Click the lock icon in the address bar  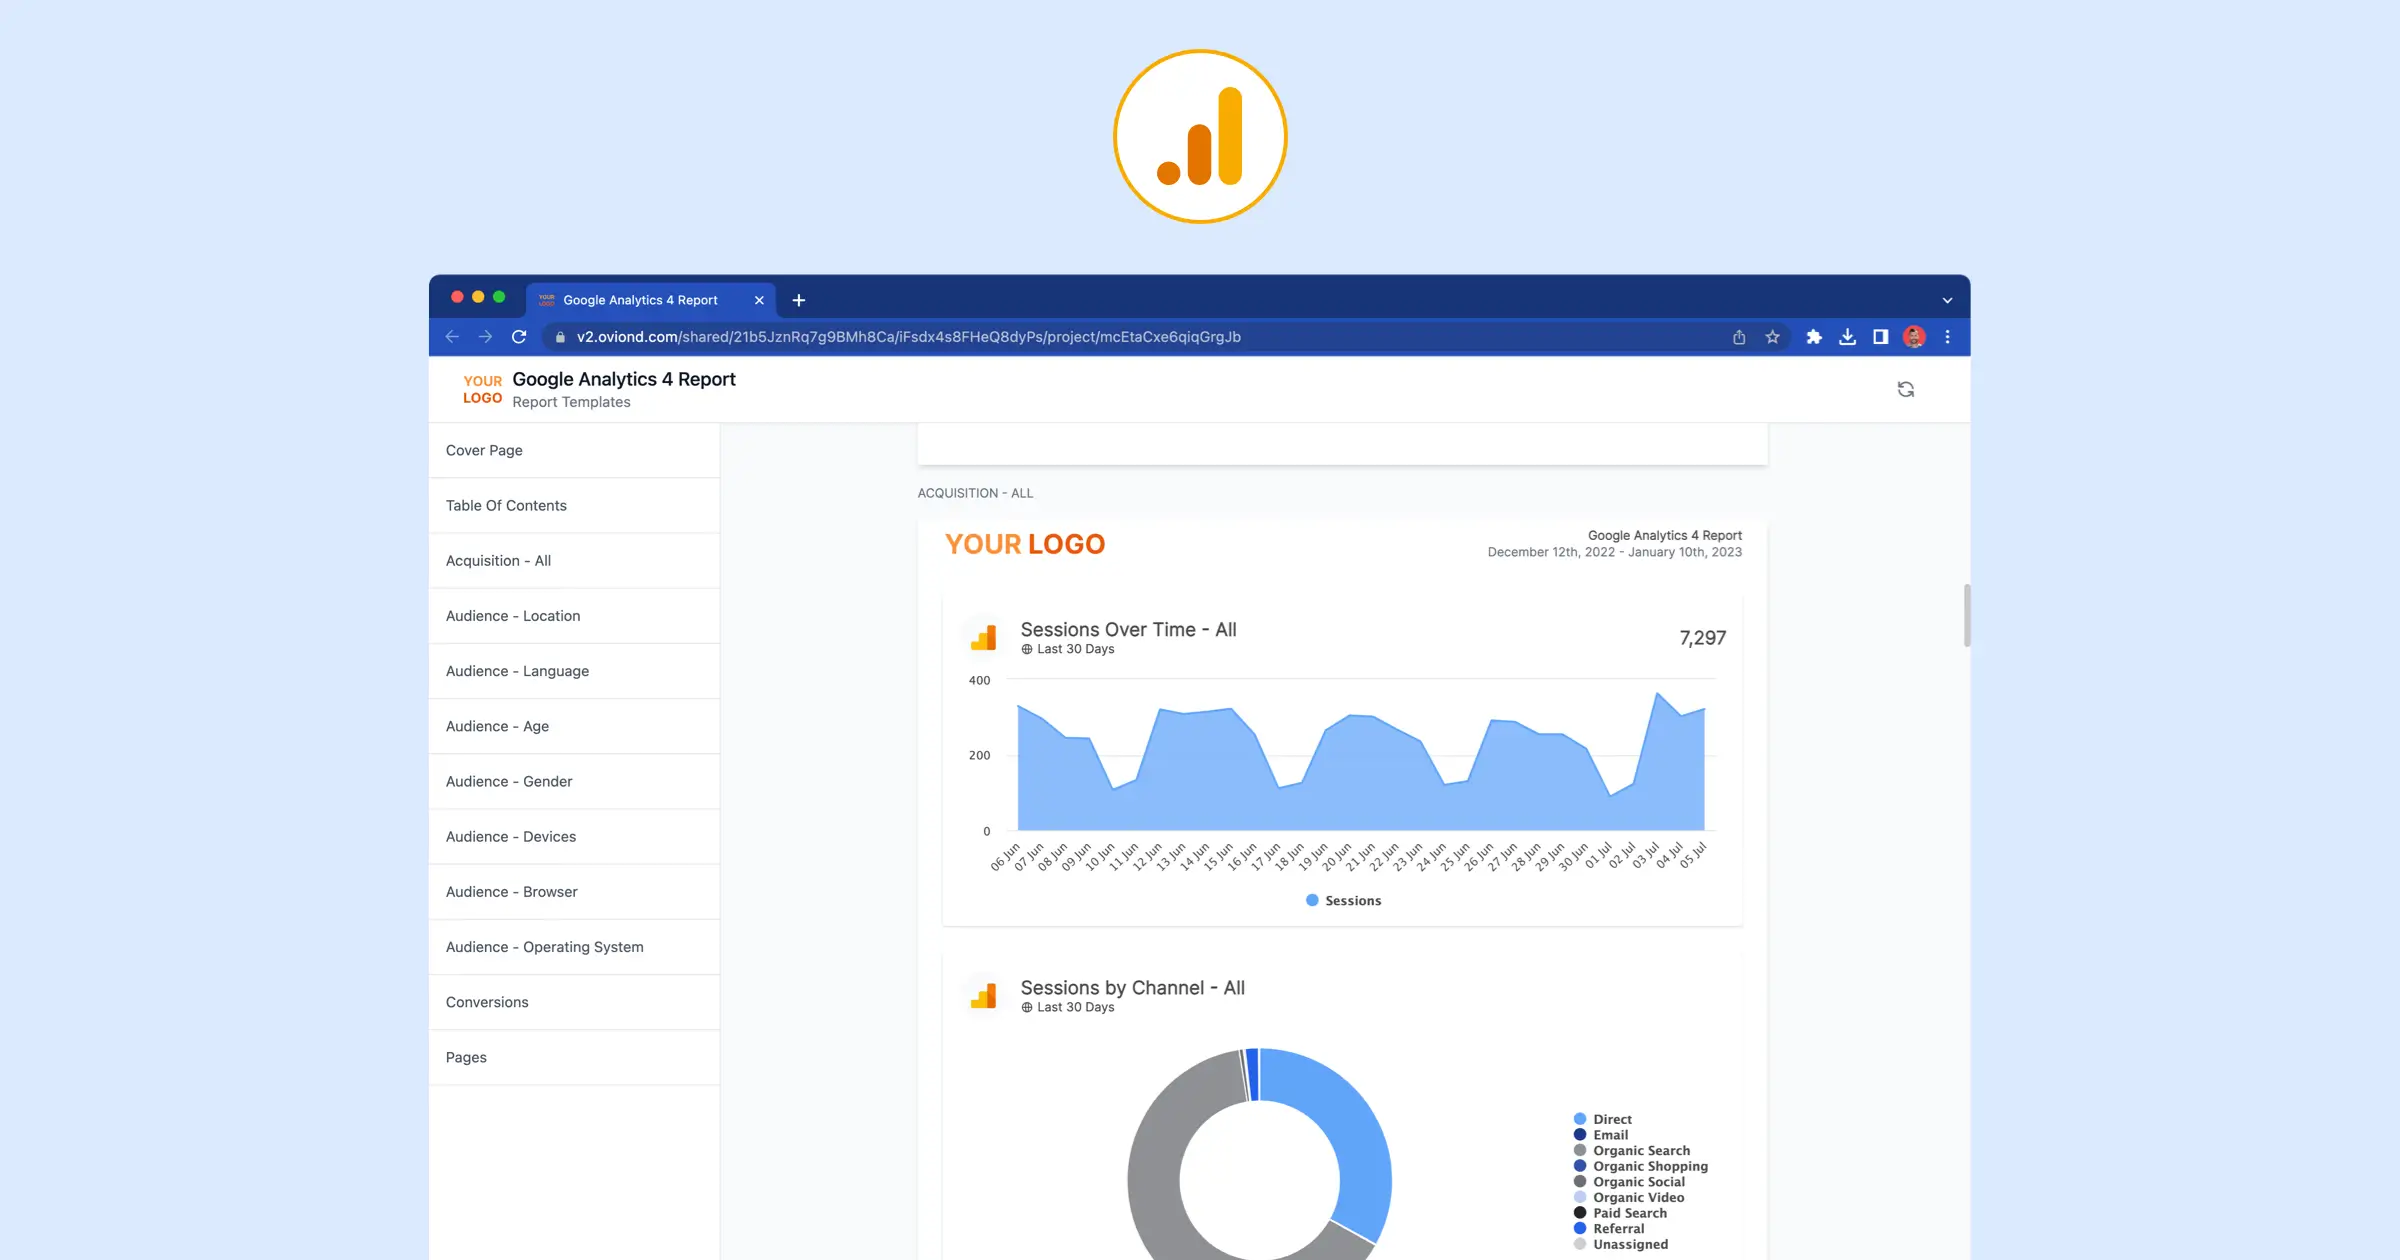click(560, 337)
